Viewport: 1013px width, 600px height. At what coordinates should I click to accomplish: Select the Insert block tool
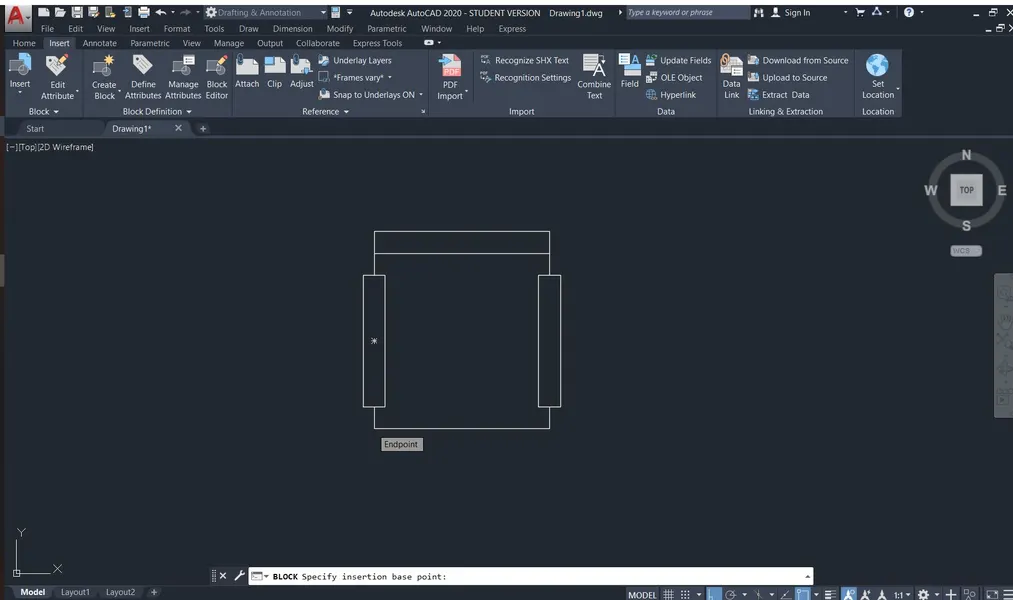pyautogui.click(x=19, y=72)
